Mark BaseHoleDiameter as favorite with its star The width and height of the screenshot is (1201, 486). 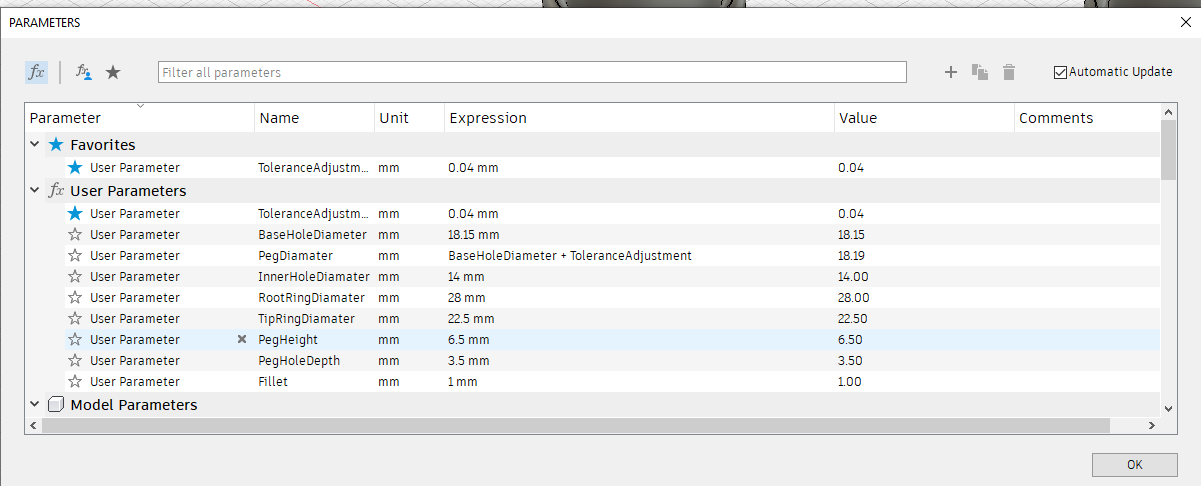pyautogui.click(x=75, y=235)
